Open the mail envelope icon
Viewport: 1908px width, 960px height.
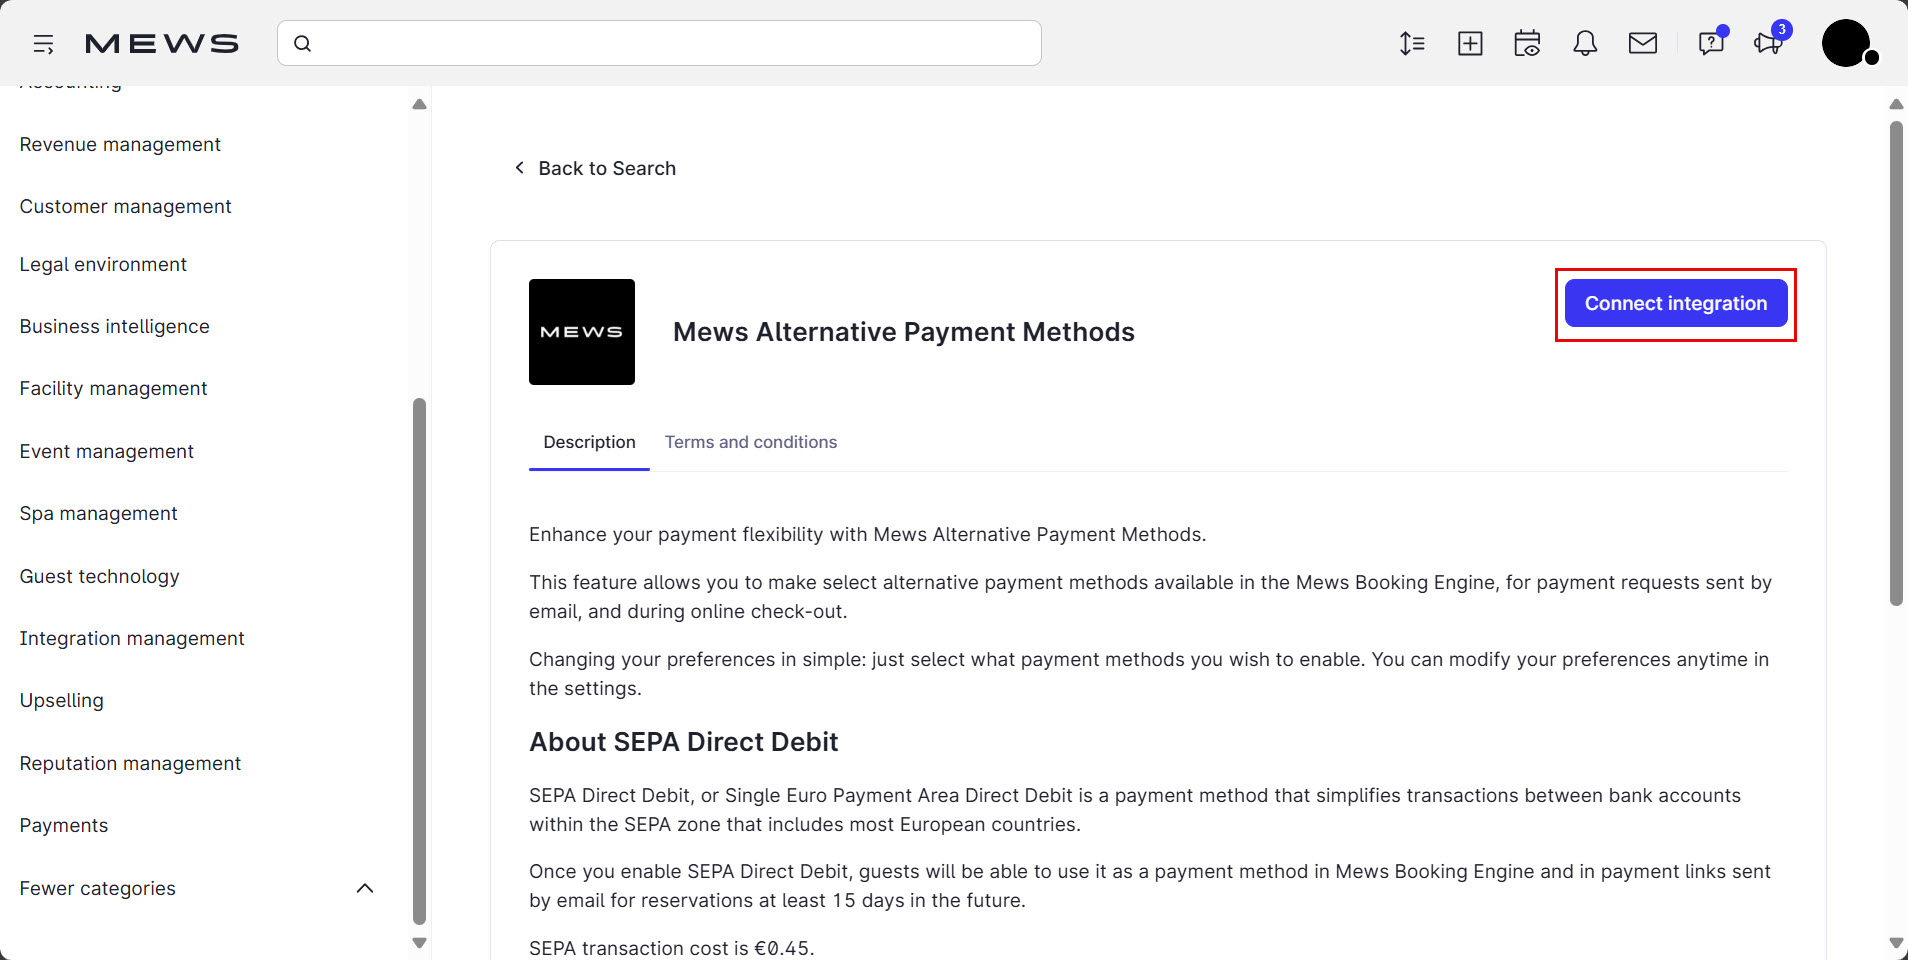[1643, 43]
